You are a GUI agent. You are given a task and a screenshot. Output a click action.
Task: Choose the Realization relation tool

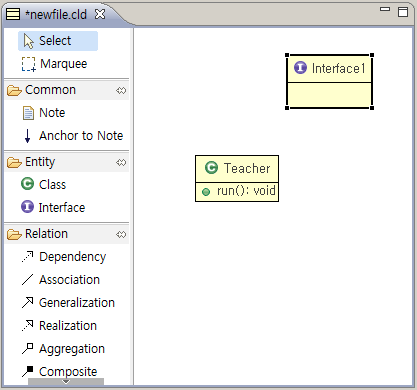[x=59, y=326]
